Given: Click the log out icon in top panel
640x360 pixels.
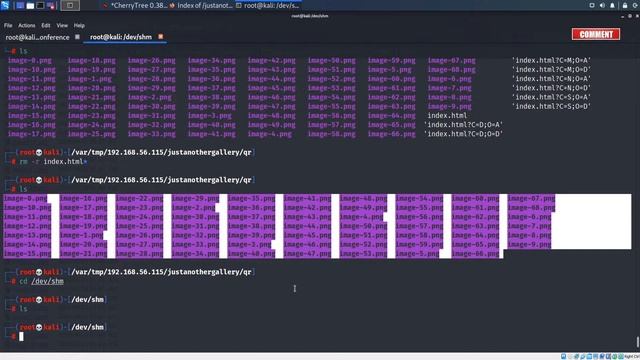Looking at the screenshot, I should point(636,5).
